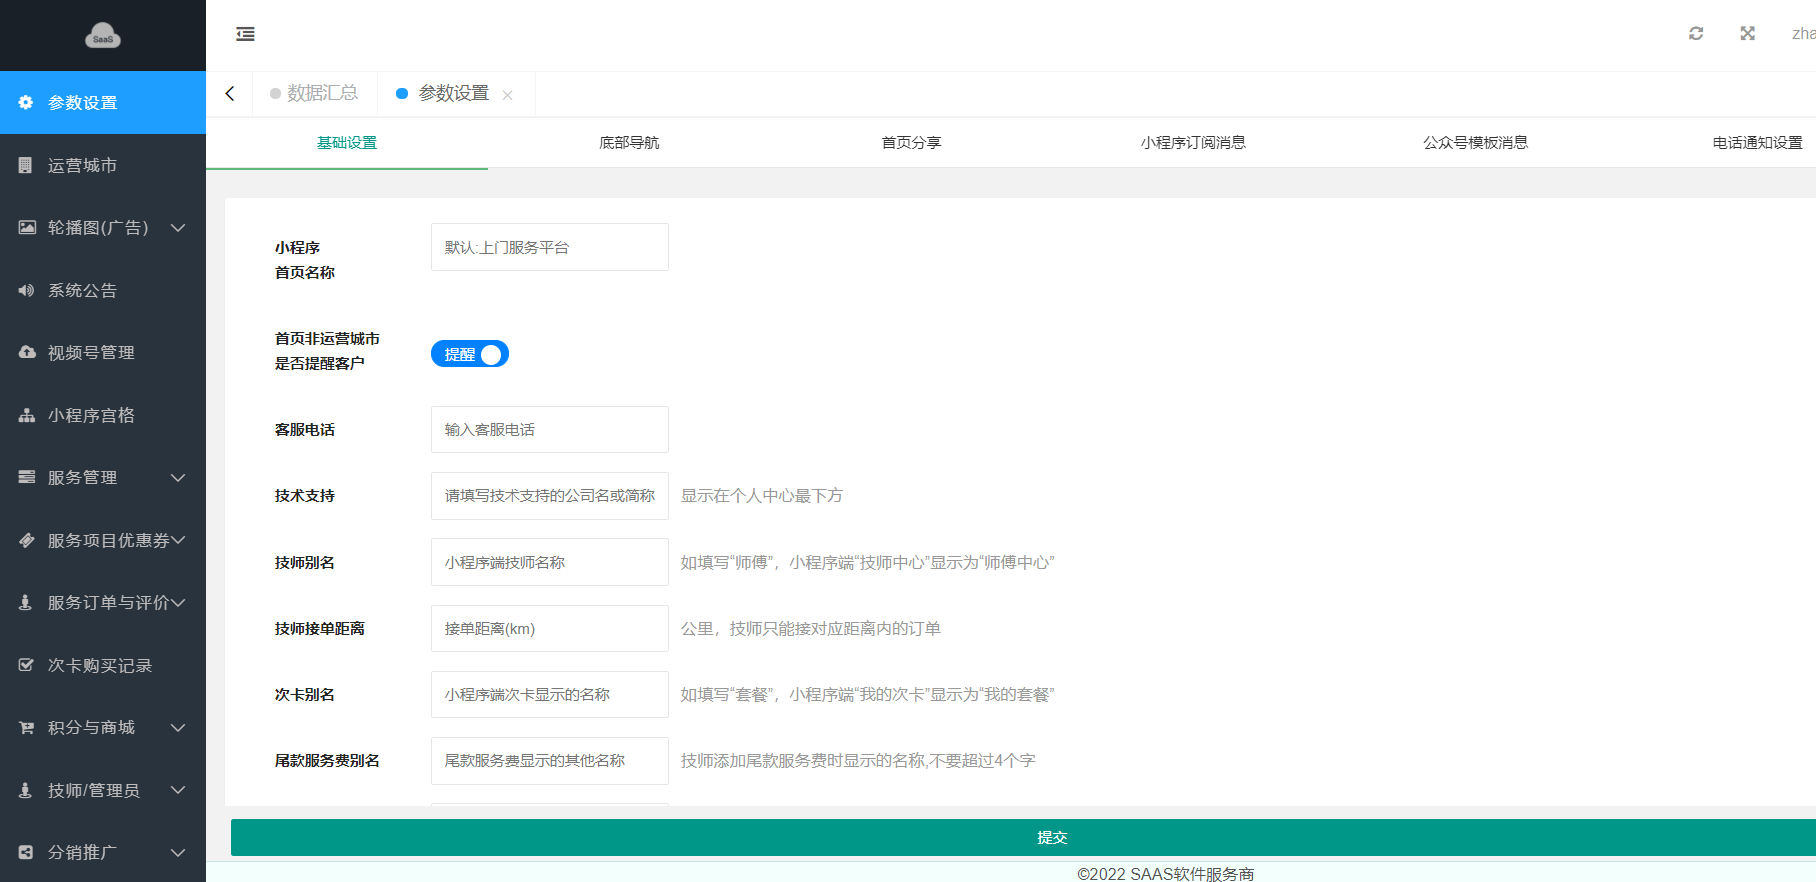The width and height of the screenshot is (1816, 882).
Task: Open the 电话通知设置 settings tab
Action: [x=1757, y=143]
